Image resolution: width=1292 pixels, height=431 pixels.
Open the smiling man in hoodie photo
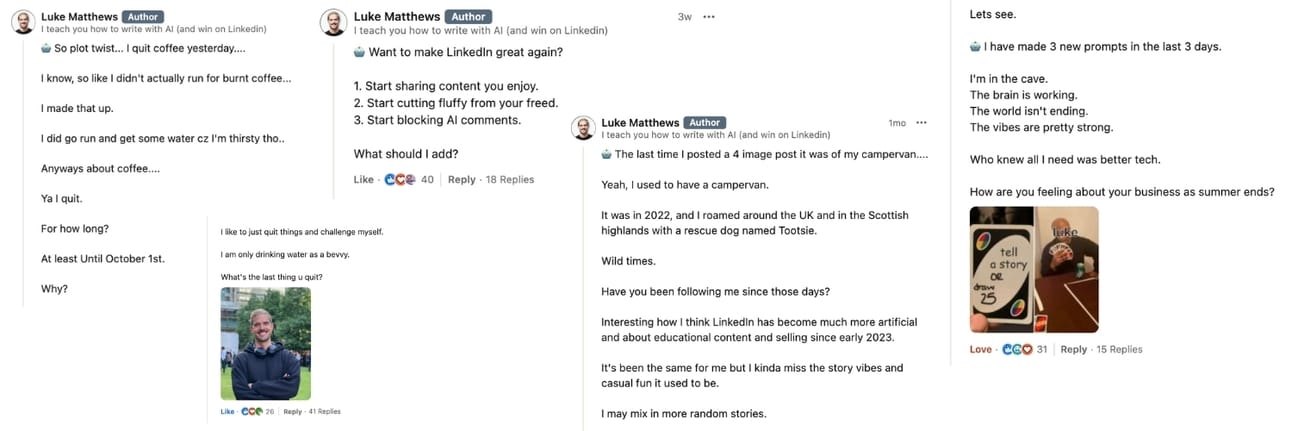point(265,343)
